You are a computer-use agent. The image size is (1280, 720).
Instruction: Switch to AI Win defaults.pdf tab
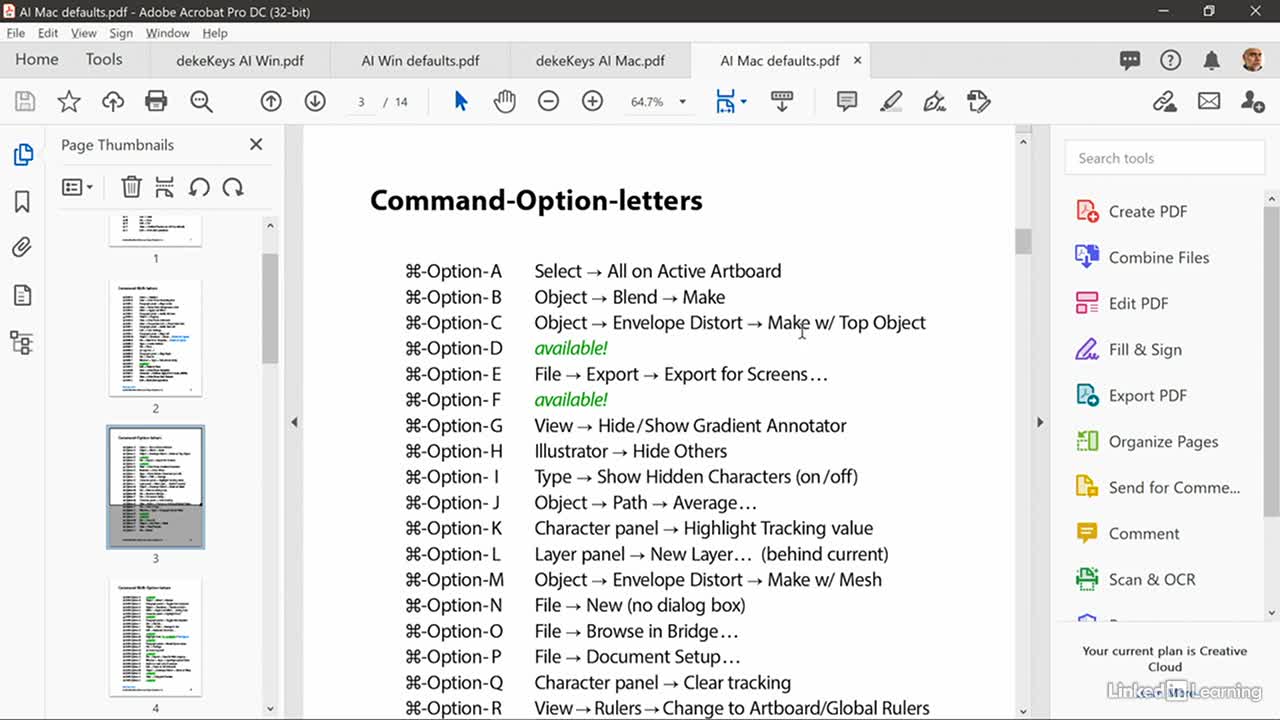[420, 61]
